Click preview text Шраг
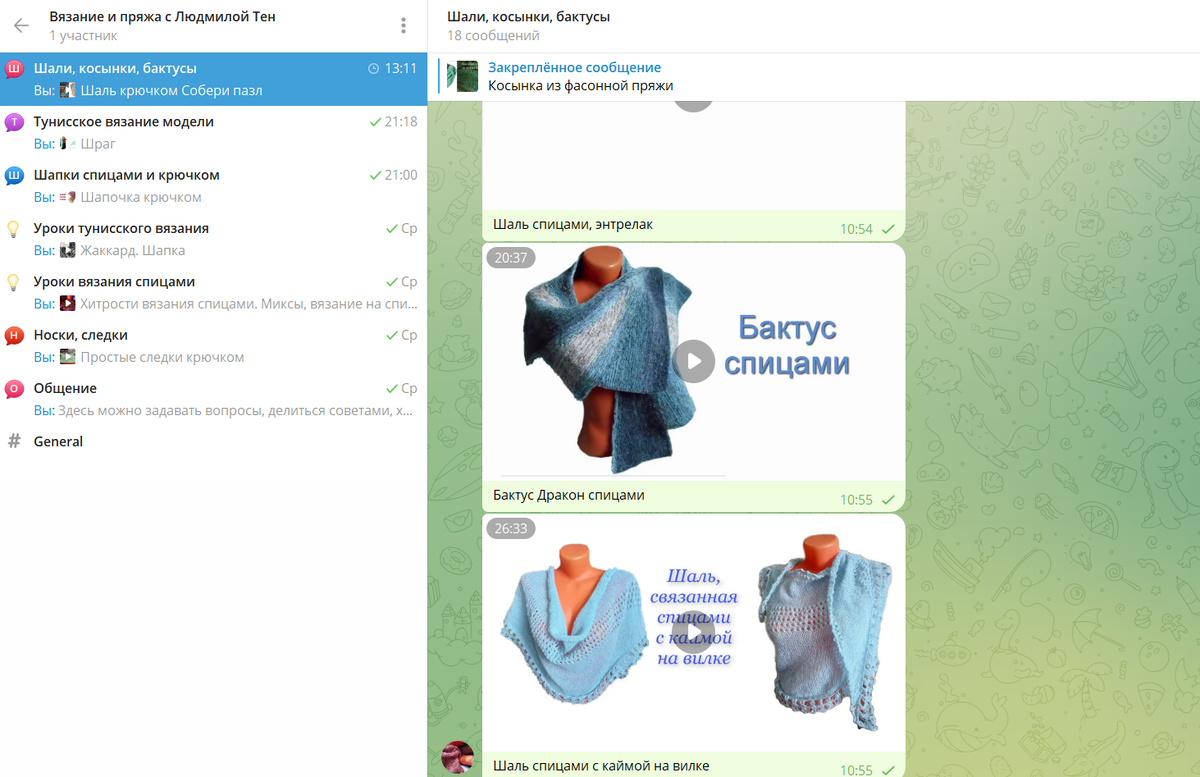 point(98,144)
